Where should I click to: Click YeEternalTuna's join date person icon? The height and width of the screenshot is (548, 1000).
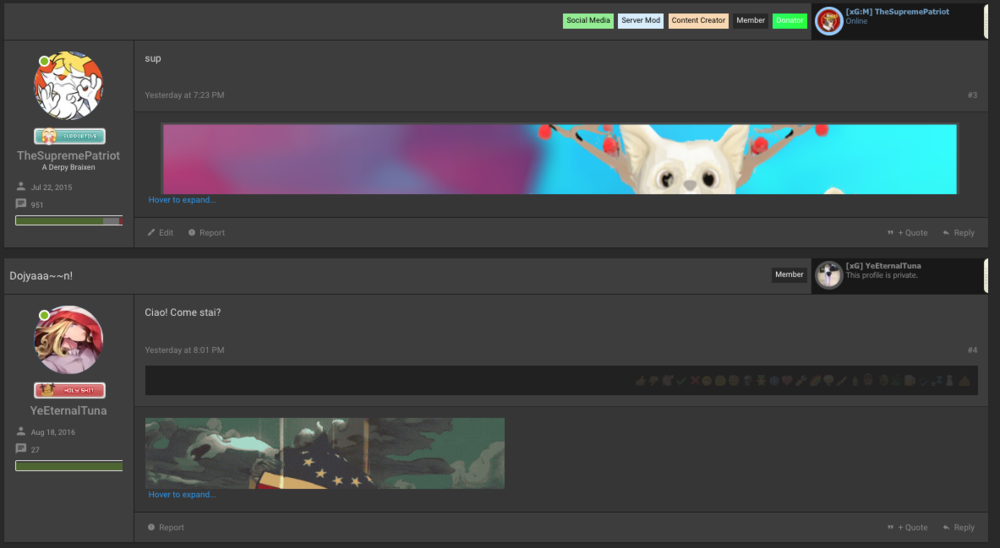coord(21,431)
